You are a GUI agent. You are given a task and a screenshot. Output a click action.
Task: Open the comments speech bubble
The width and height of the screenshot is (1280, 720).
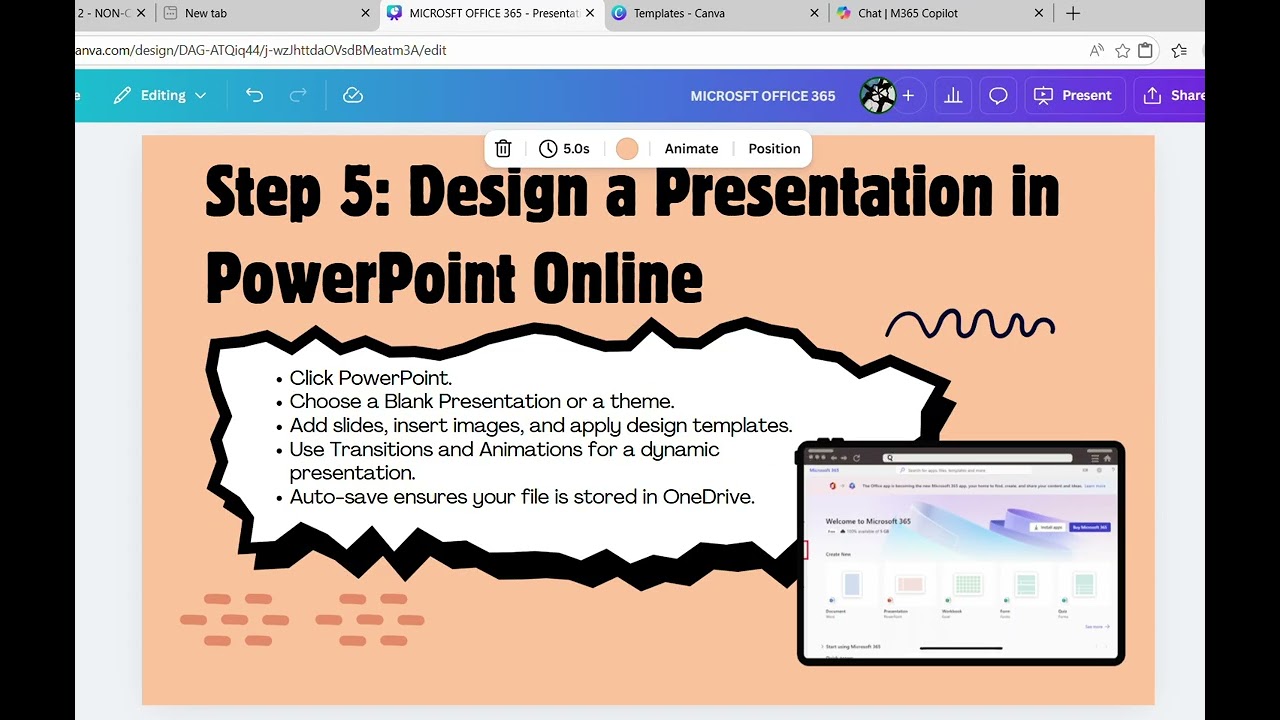pos(998,95)
